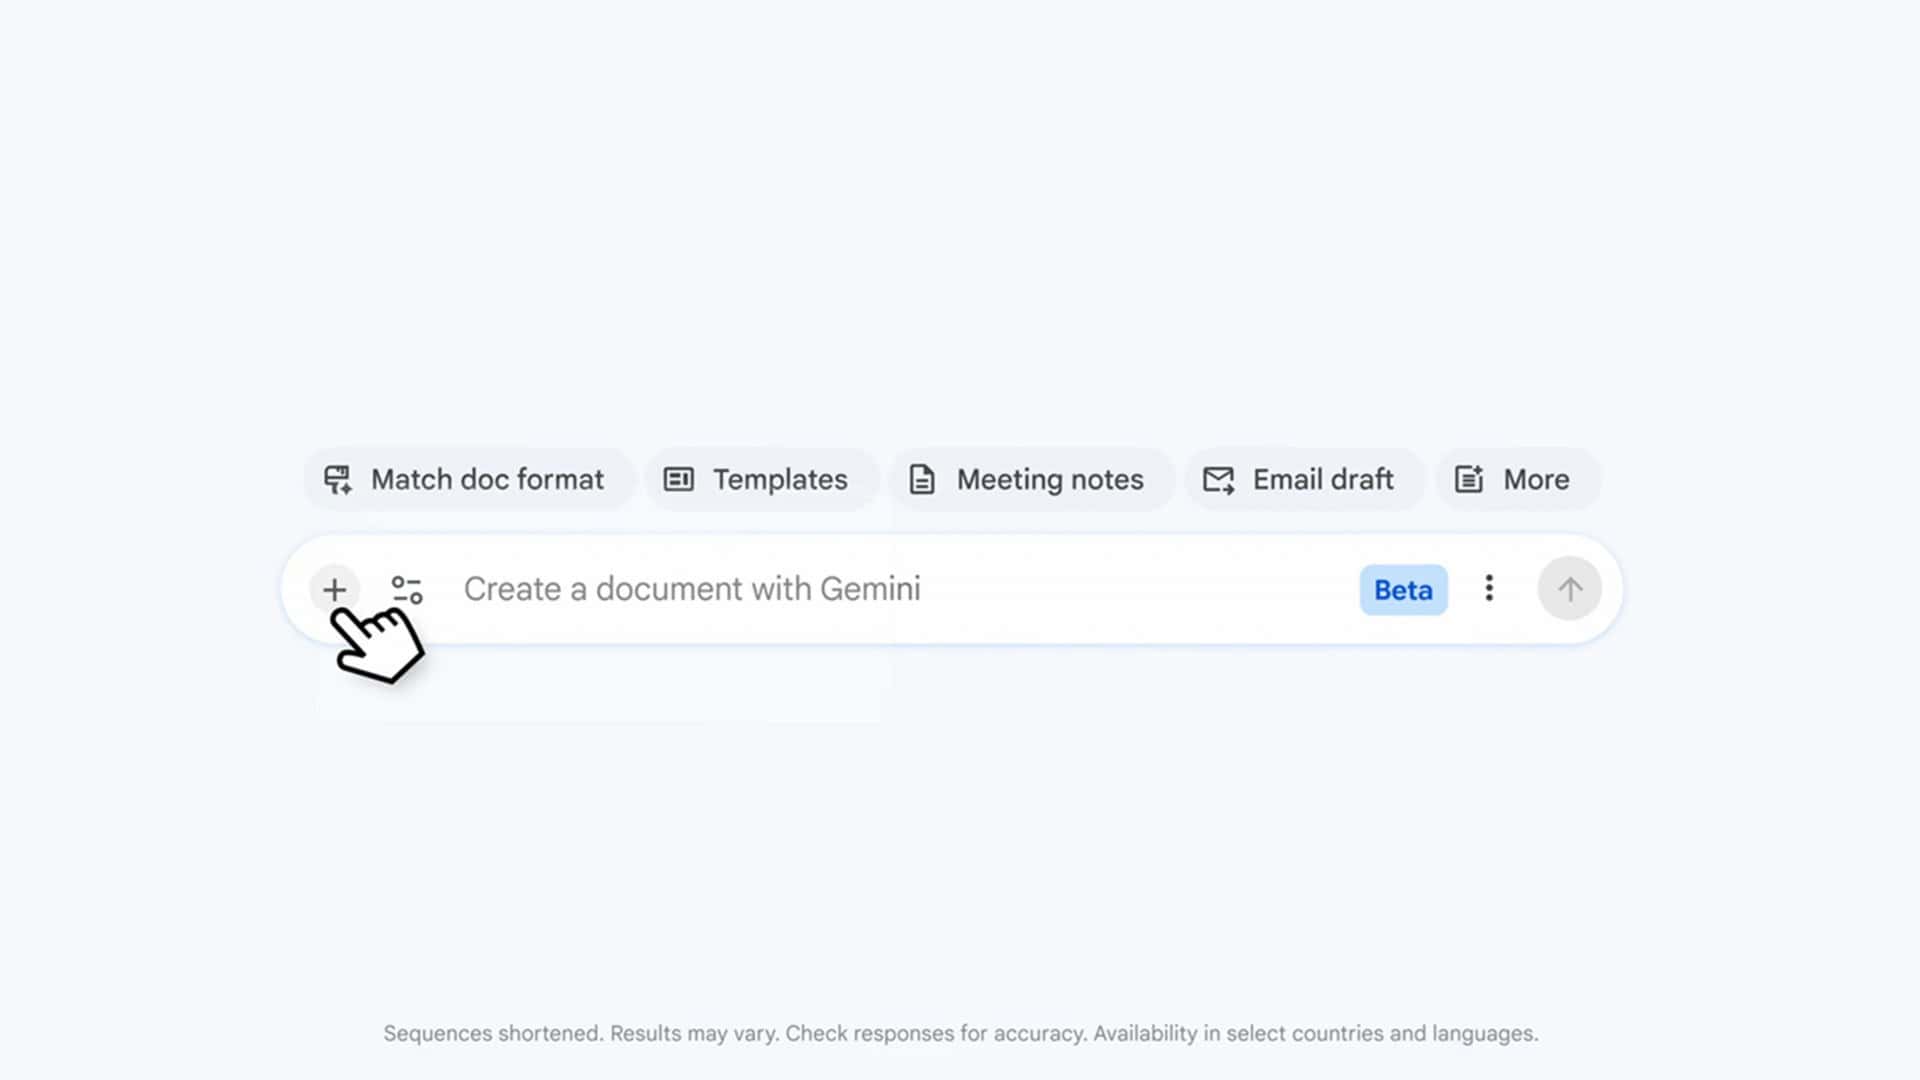Image resolution: width=1920 pixels, height=1080 pixels.
Task: Click the Templates chip's layout icon
Action: pyautogui.click(x=679, y=480)
